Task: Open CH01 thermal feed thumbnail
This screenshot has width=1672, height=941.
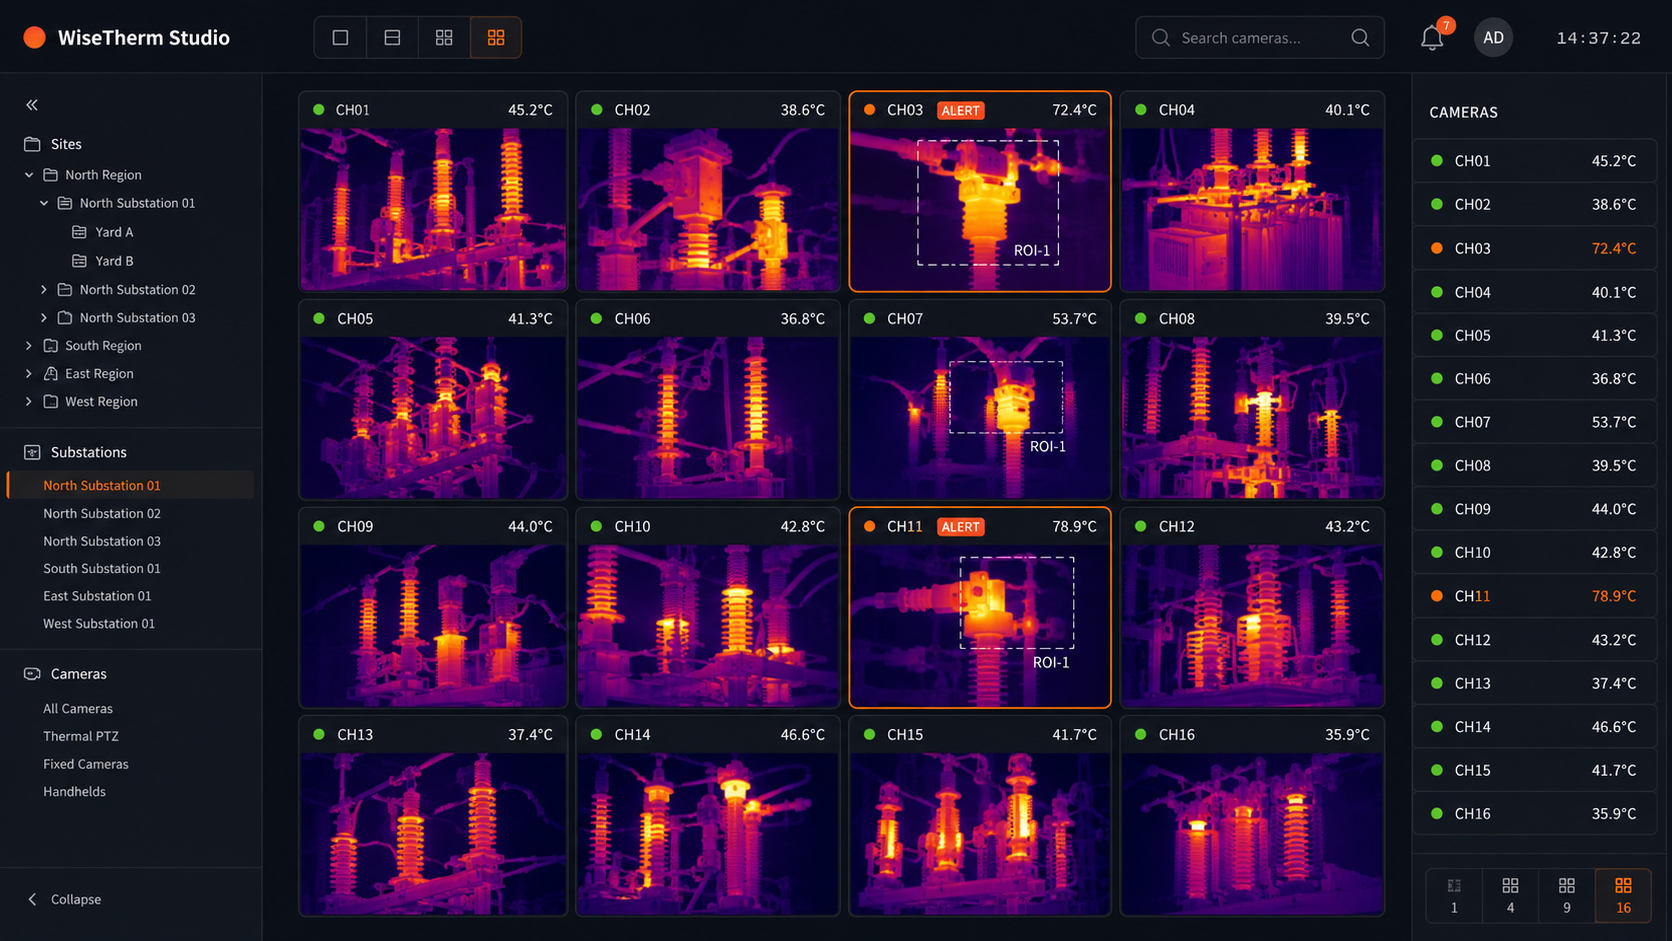Action: coord(433,209)
